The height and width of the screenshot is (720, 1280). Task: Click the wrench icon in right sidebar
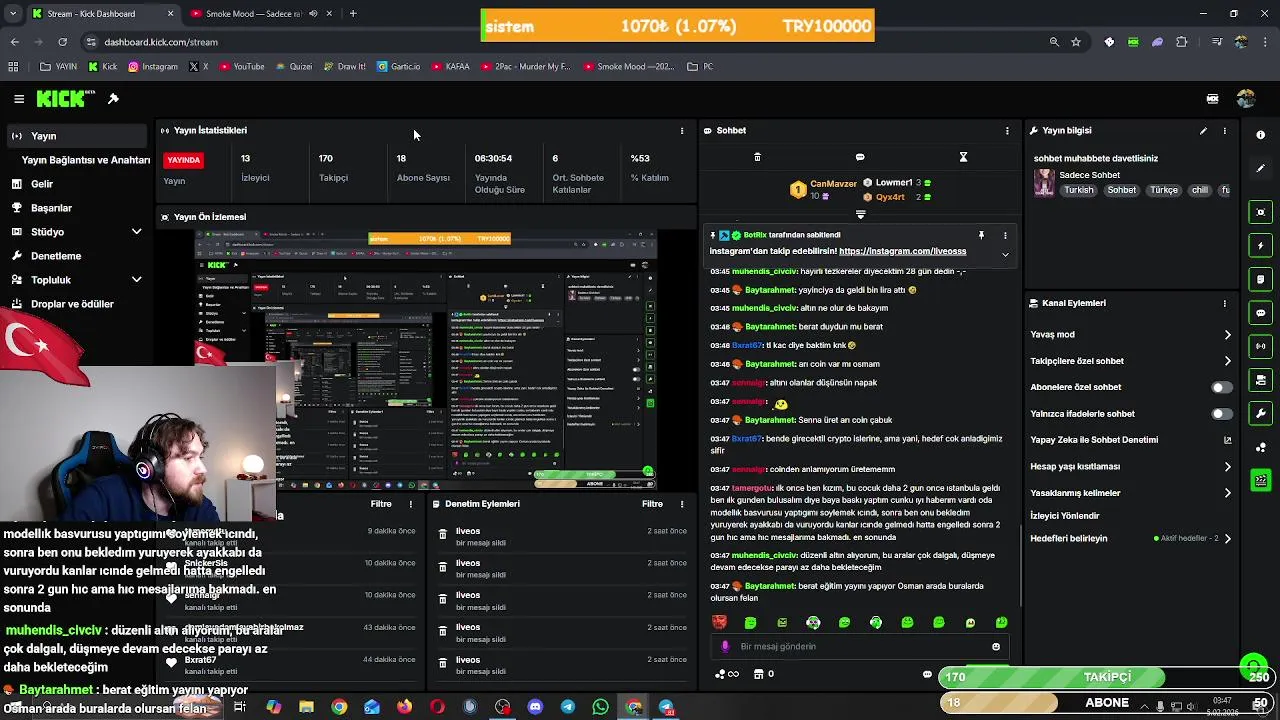(1260, 413)
